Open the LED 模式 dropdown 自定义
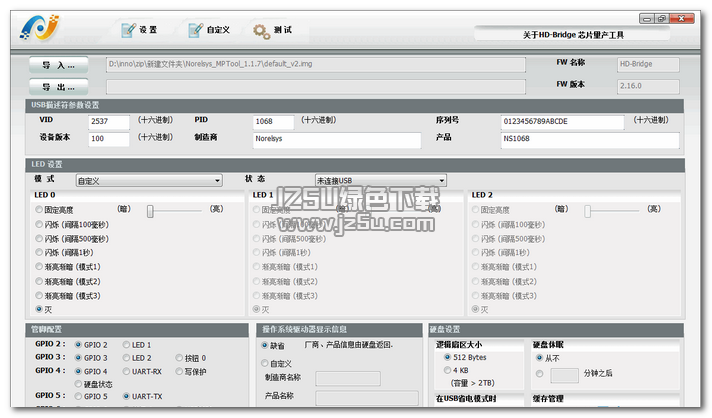The image size is (712, 418). pyautogui.click(x=149, y=181)
